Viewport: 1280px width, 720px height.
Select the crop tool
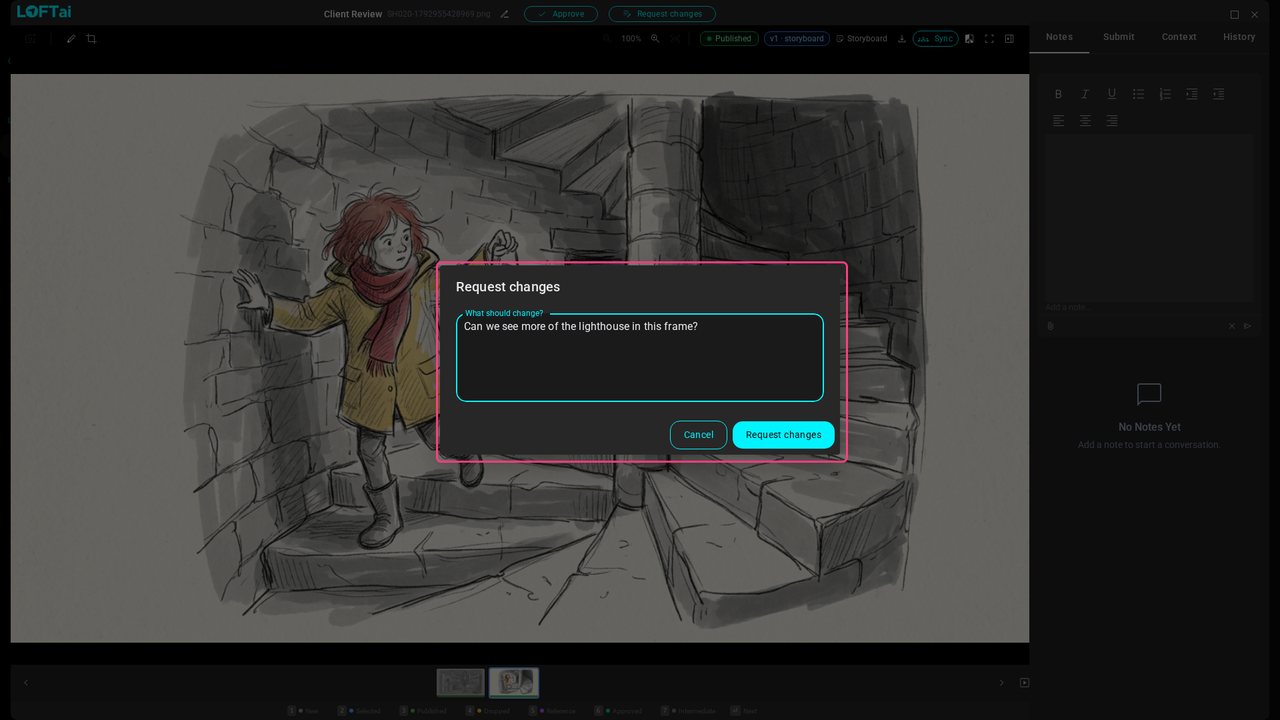pyautogui.click(x=91, y=39)
